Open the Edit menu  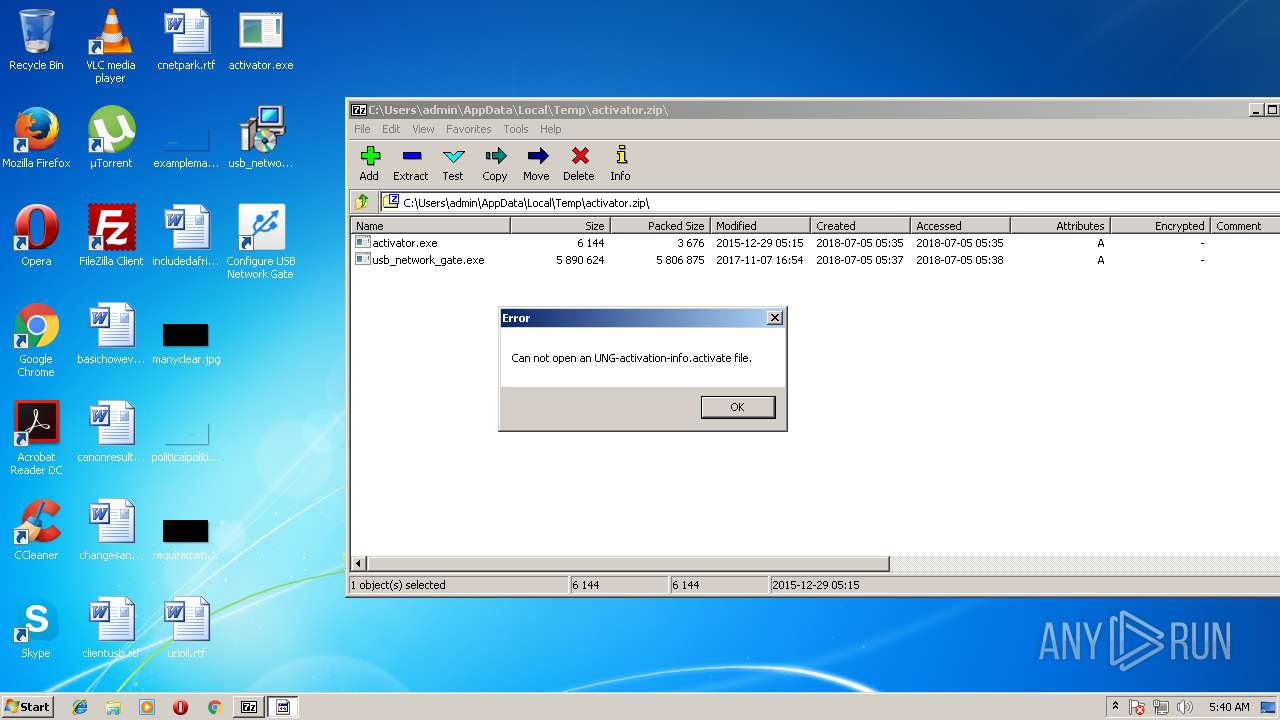coord(391,129)
